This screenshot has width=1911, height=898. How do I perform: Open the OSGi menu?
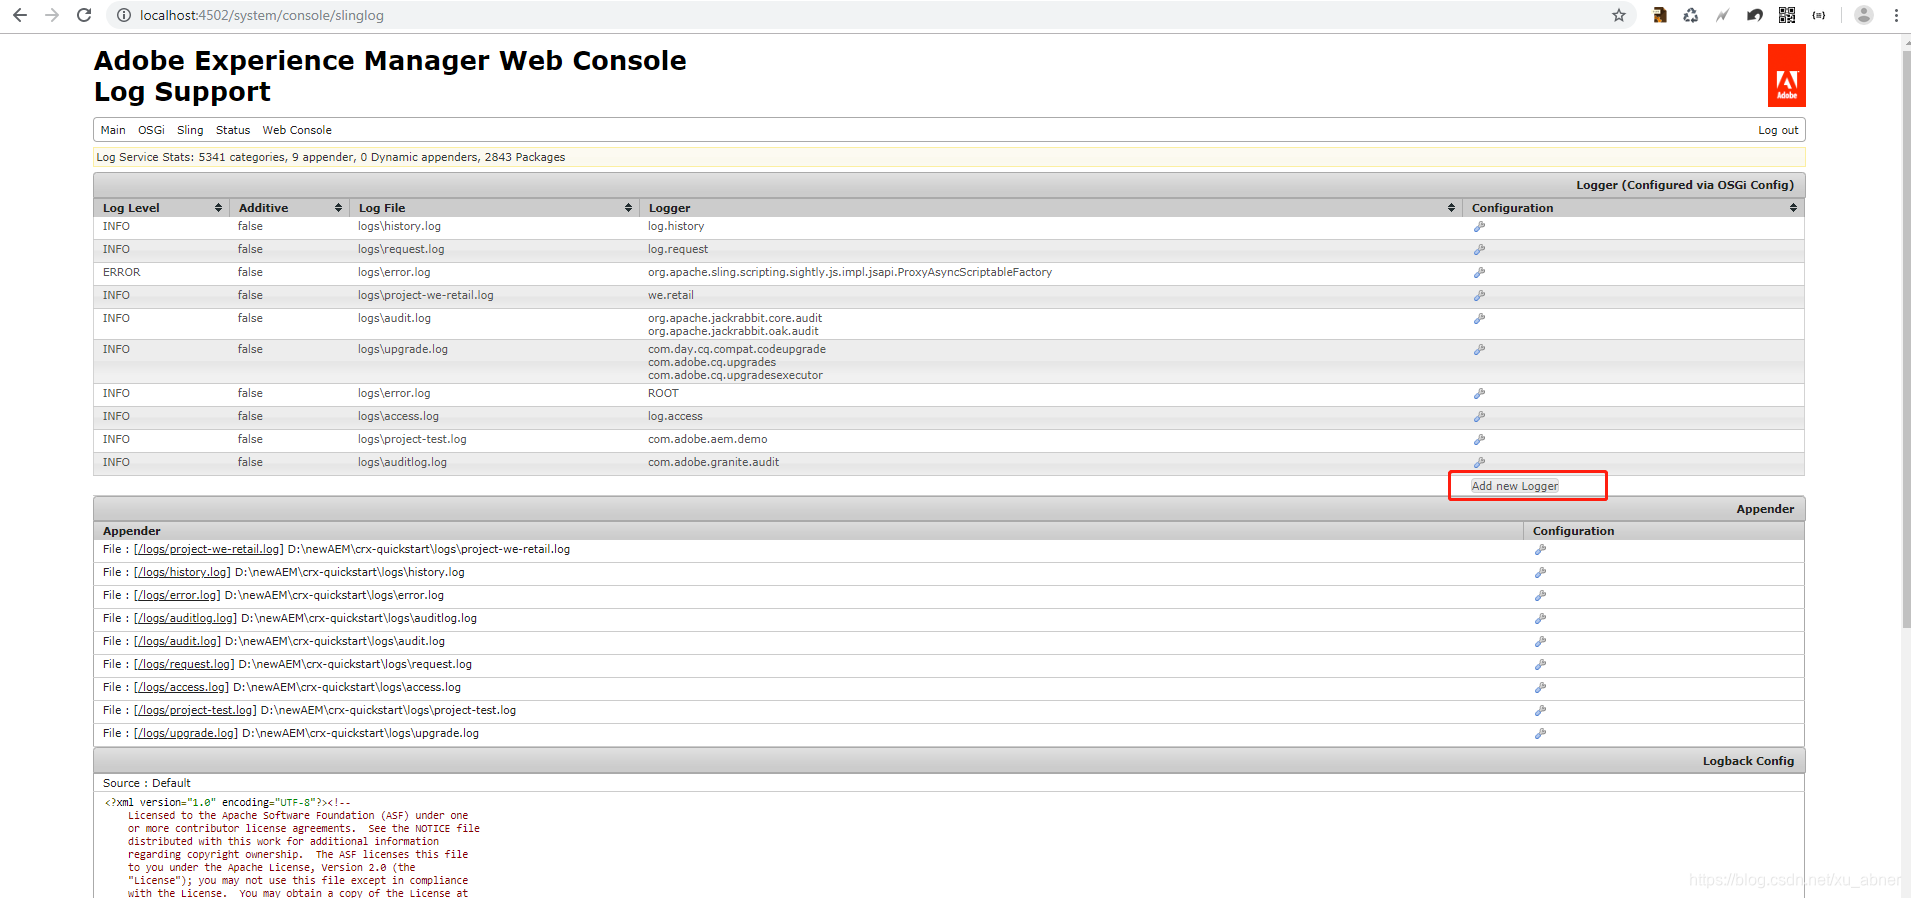[151, 130]
